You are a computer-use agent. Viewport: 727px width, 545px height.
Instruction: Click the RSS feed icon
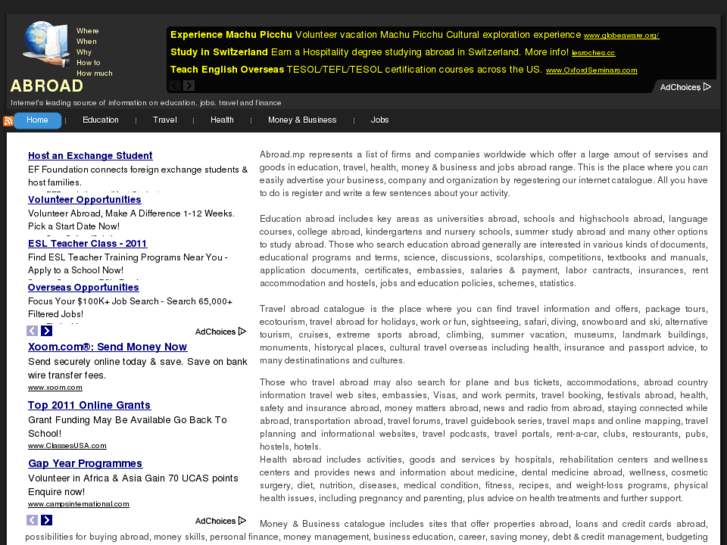click(8, 121)
